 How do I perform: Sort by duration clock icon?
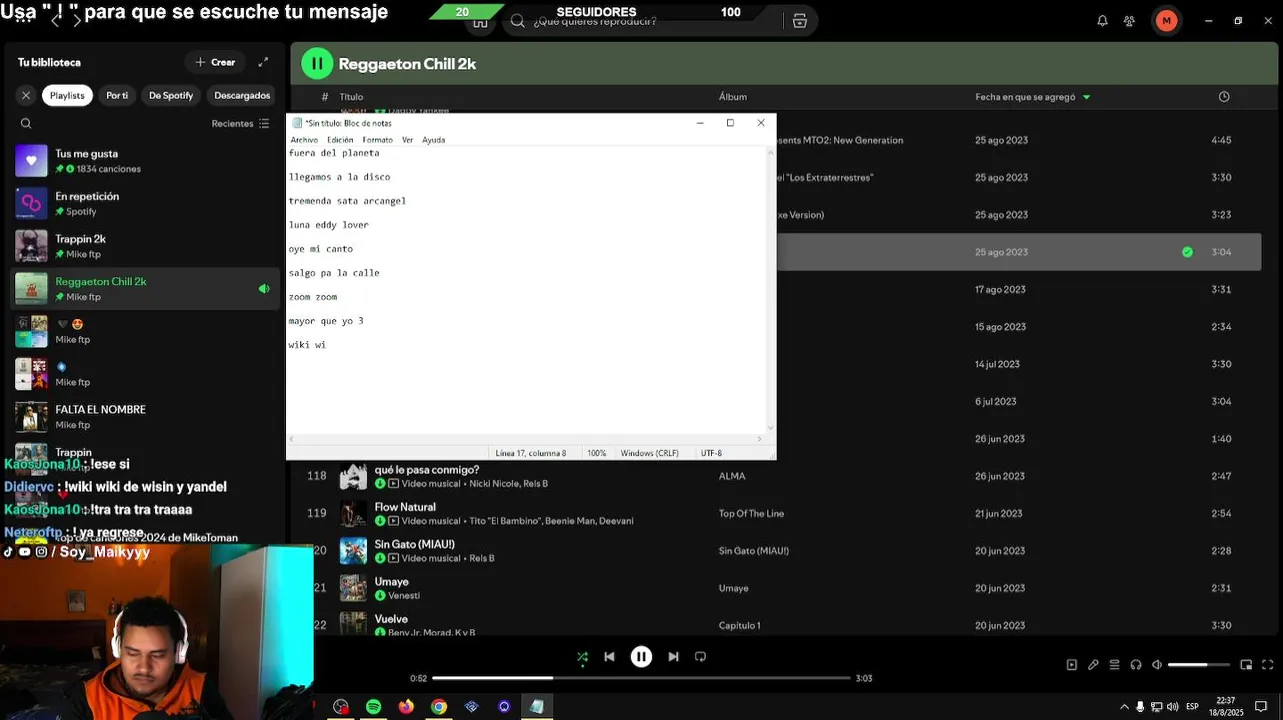(1224, 97)
